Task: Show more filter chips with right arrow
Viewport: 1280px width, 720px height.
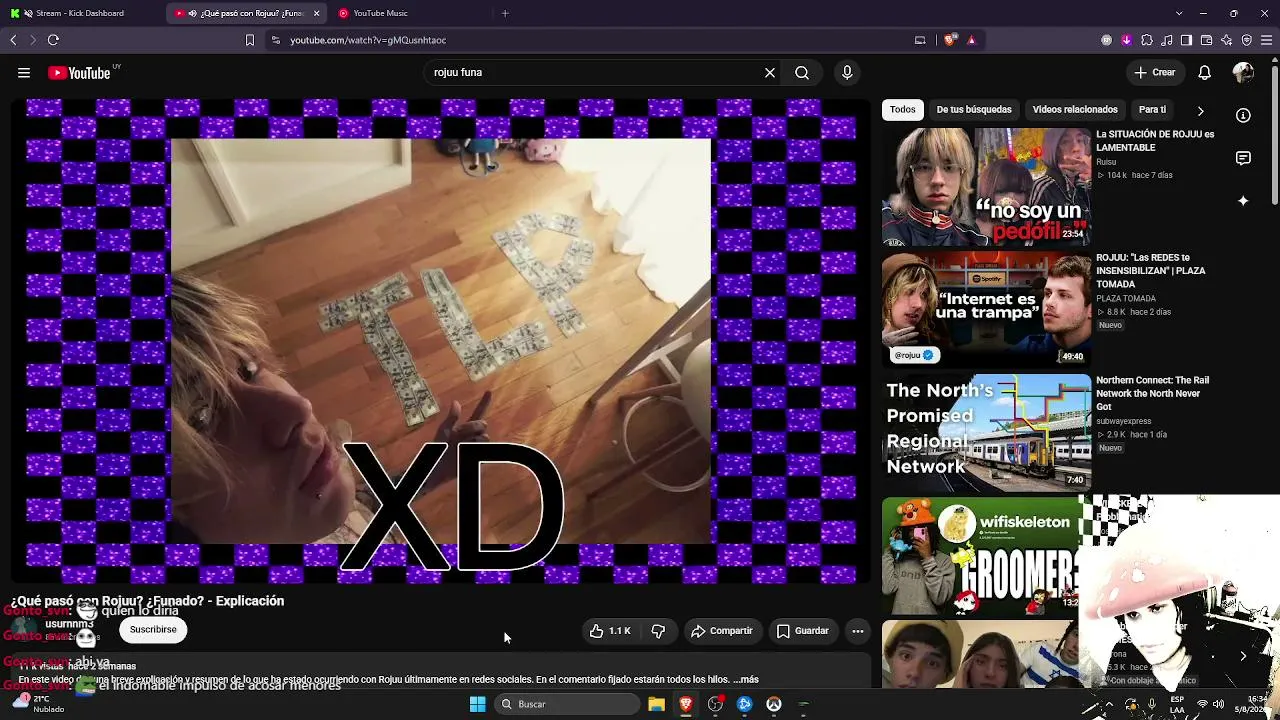Action: 1200,110
